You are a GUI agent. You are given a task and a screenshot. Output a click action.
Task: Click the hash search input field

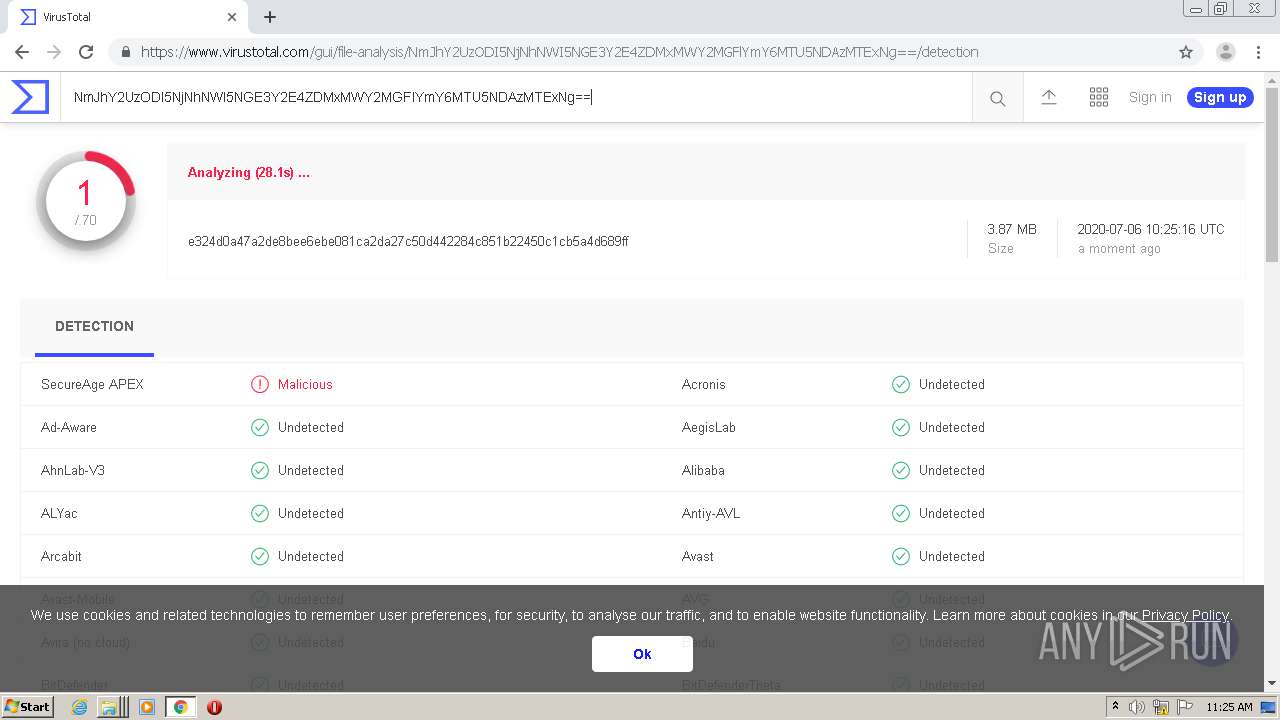[x=516, y=97]
